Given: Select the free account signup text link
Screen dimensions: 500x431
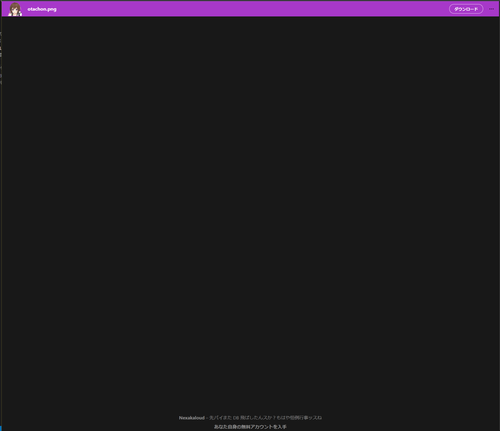Looking at the screenshot, I should point(250,427).
